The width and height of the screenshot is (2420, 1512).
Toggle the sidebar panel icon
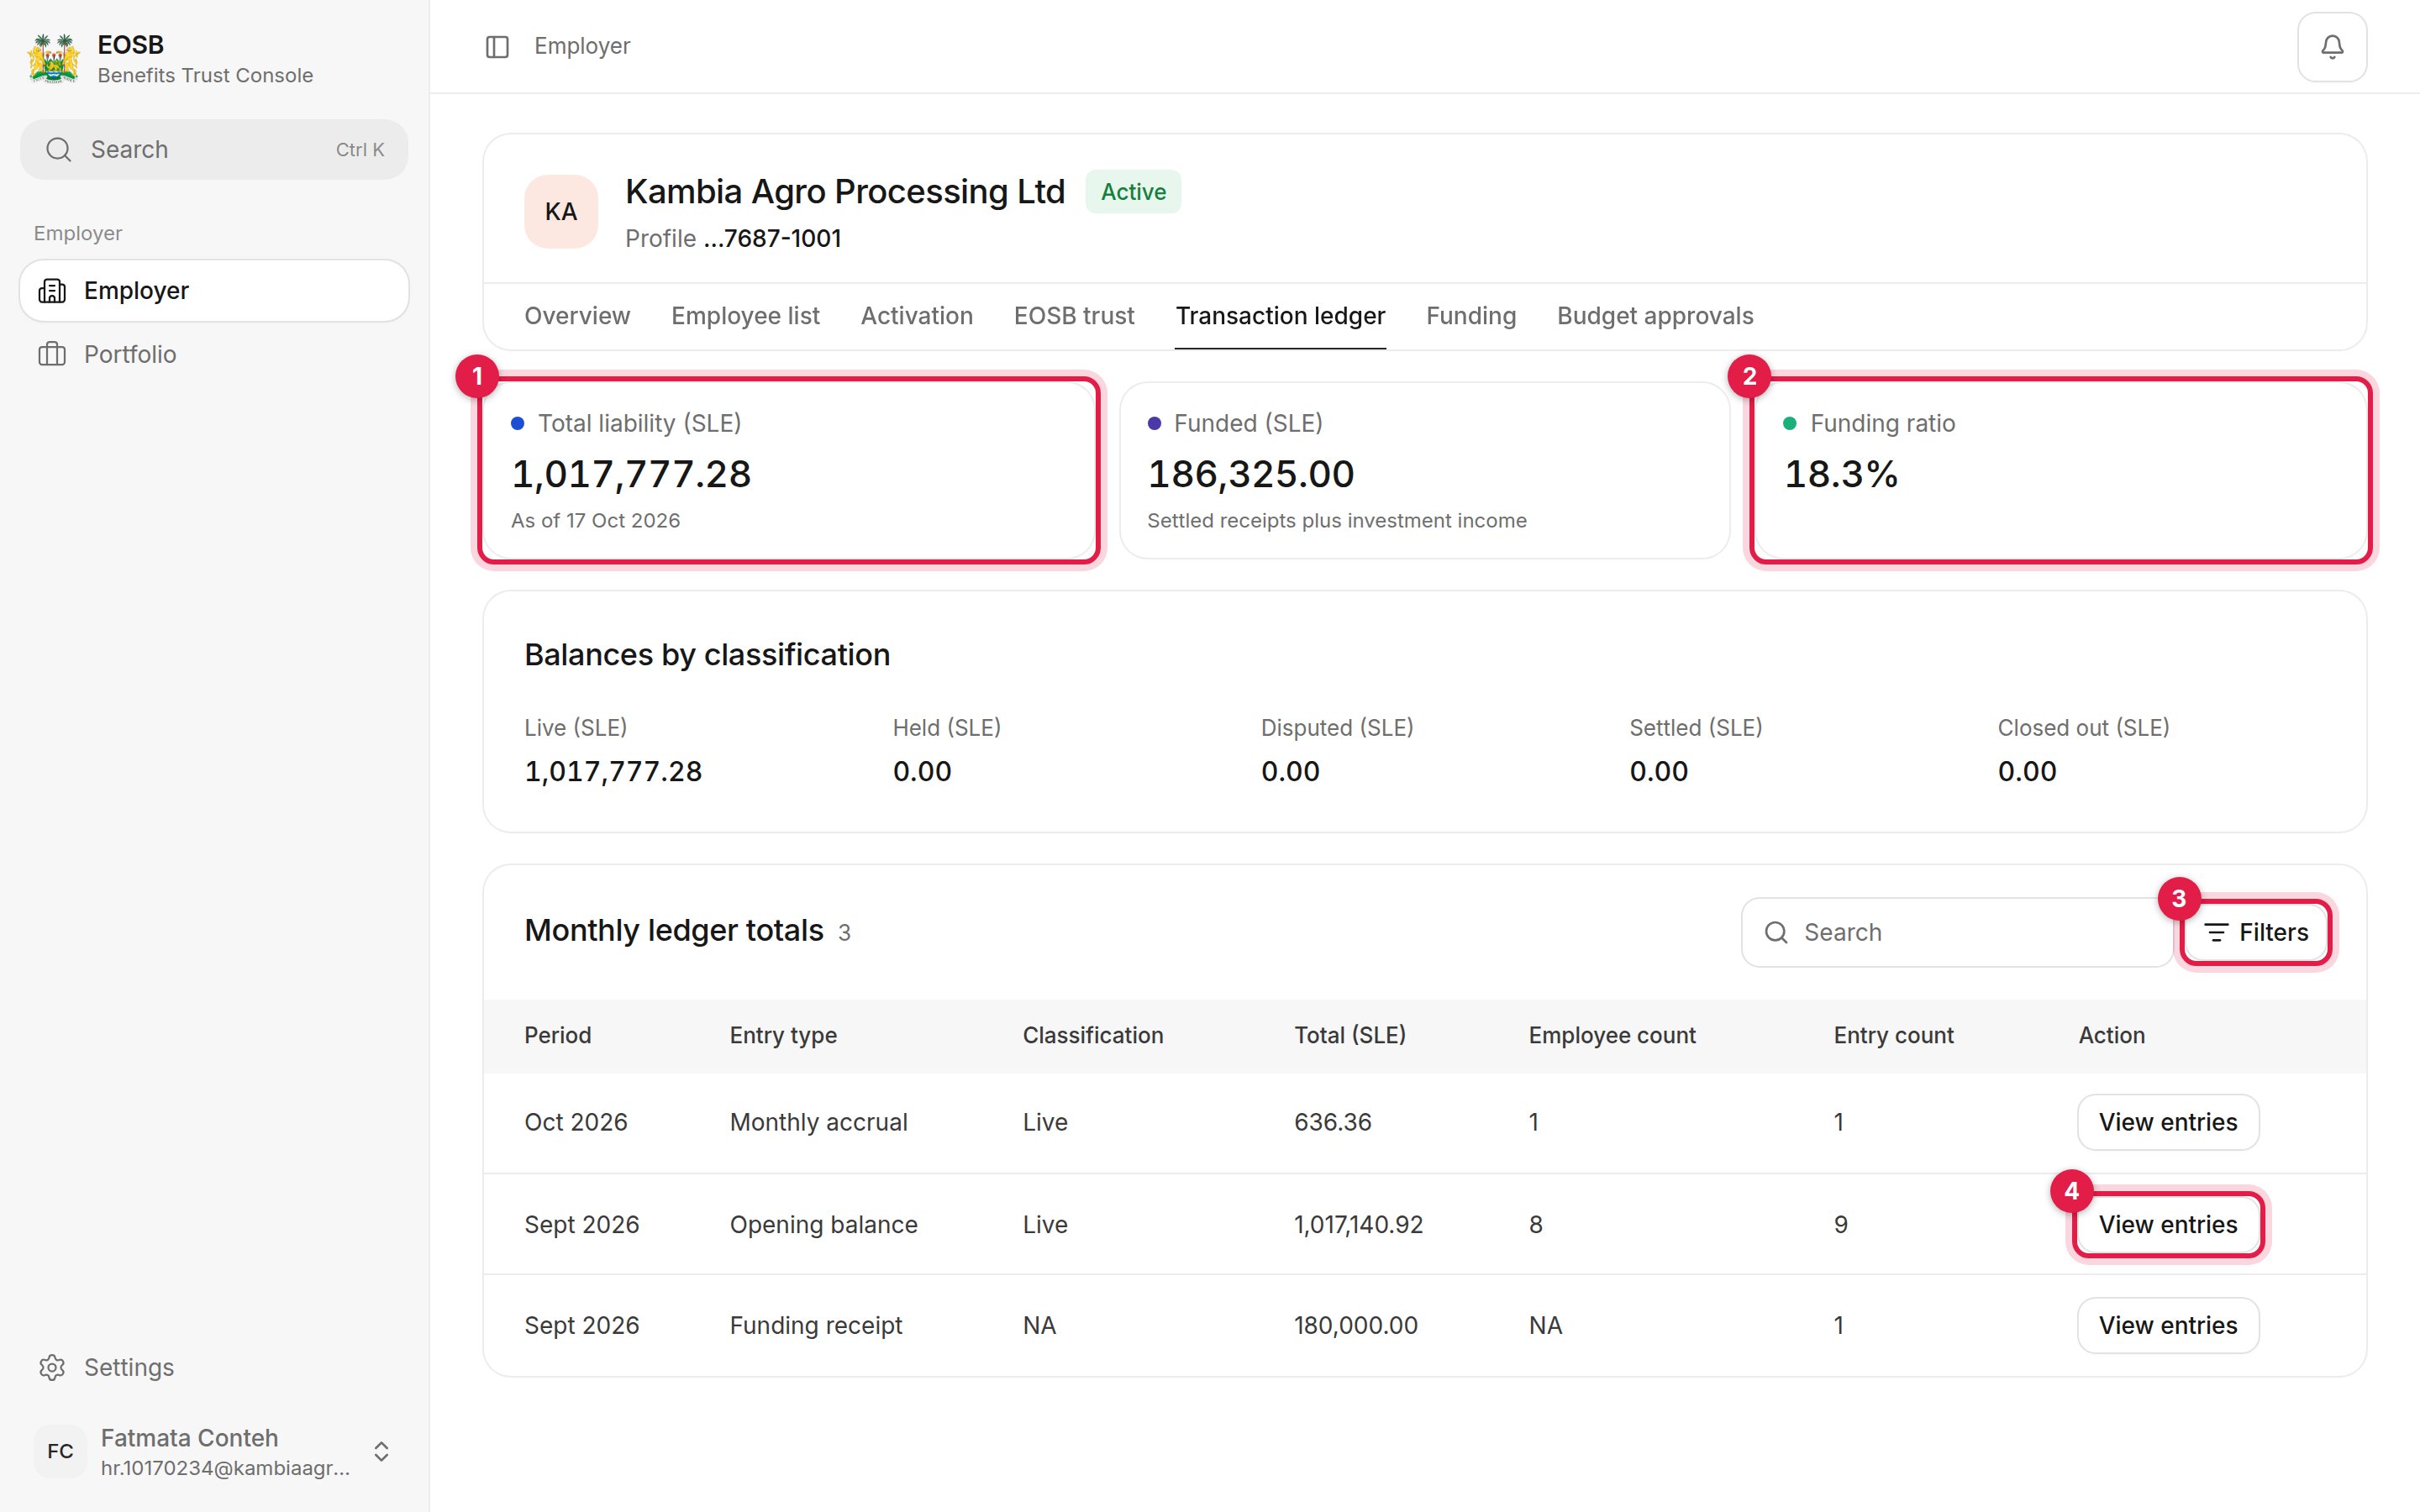pos(497,47)
